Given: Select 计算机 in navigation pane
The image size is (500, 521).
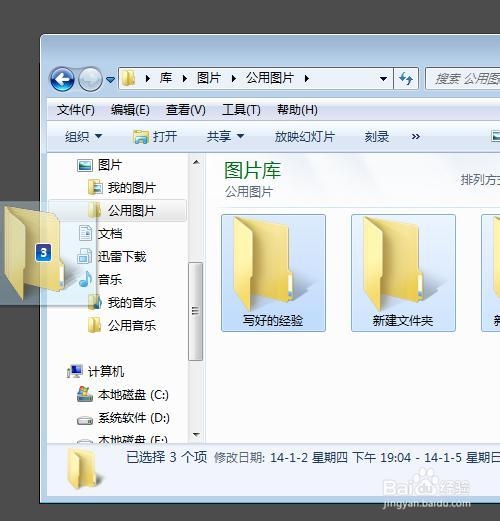Looking at the screenshot, I should point(106,372).
